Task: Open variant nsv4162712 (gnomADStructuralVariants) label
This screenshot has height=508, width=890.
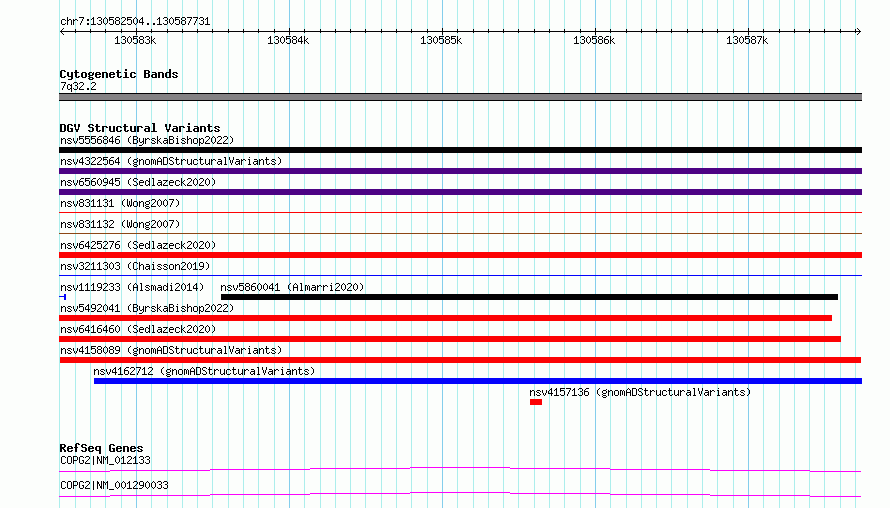Action: [x=204, y=371]
